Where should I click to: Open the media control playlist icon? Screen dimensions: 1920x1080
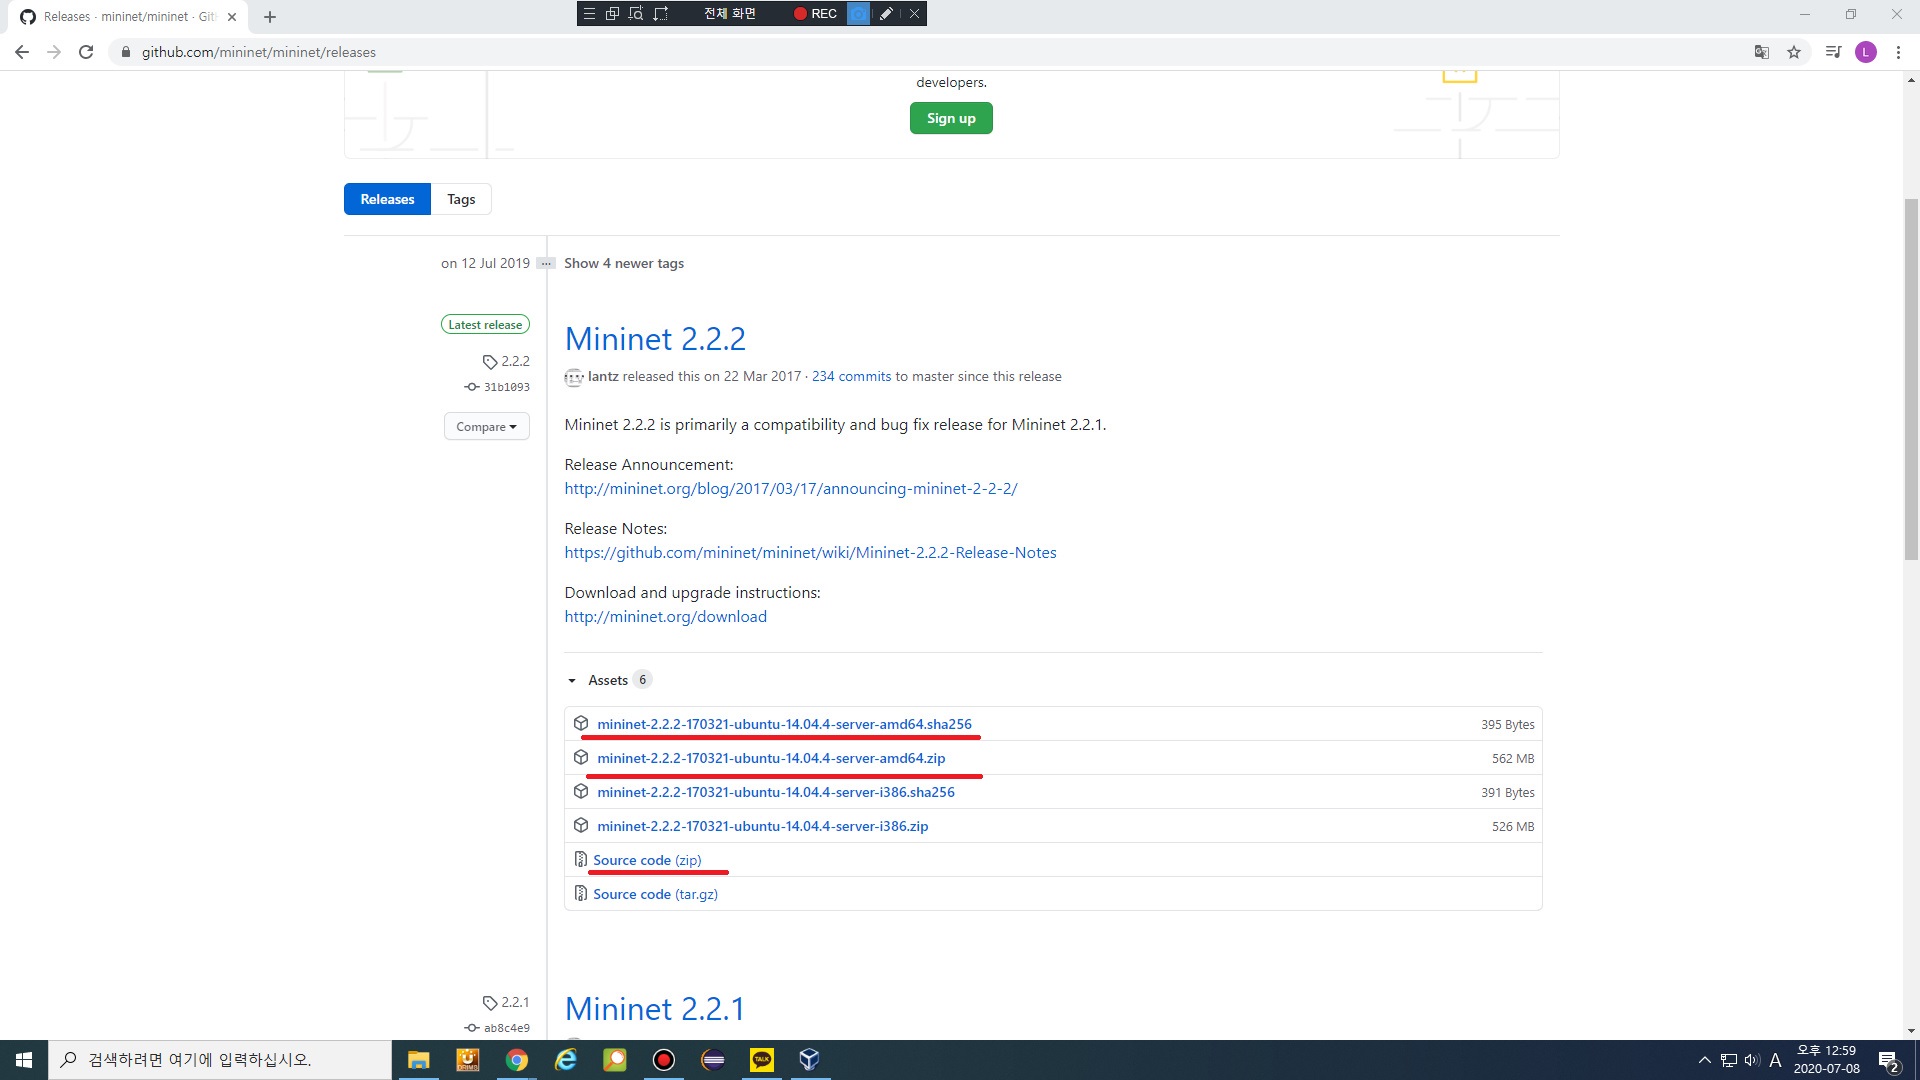(x=1833, y=52)
